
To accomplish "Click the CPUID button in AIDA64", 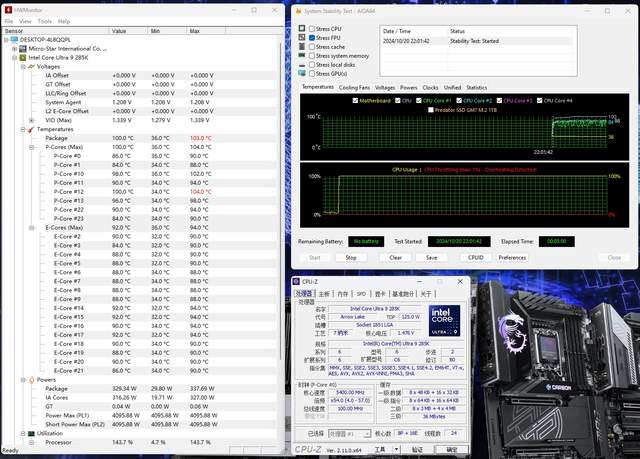I will (x=476, y=258).
